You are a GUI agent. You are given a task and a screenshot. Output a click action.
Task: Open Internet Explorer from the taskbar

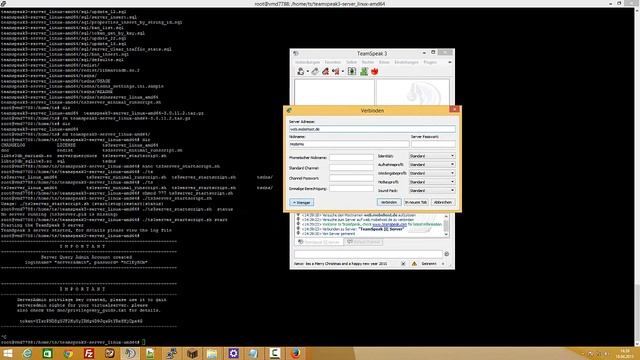27,353
